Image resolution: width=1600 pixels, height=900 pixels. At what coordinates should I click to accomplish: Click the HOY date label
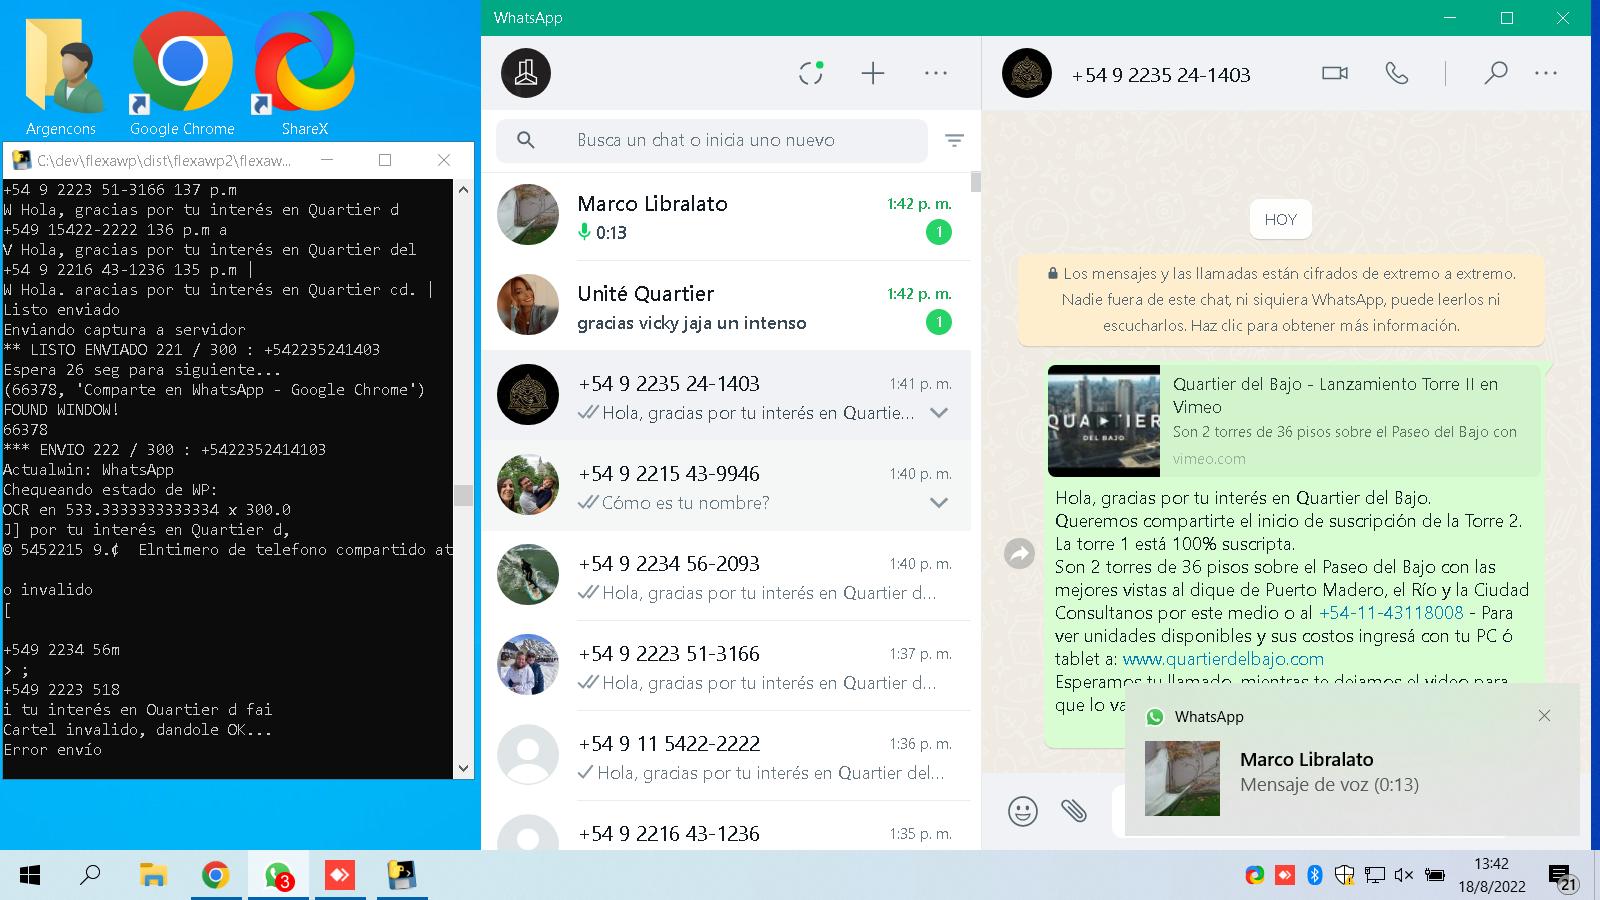point(1280,219)
